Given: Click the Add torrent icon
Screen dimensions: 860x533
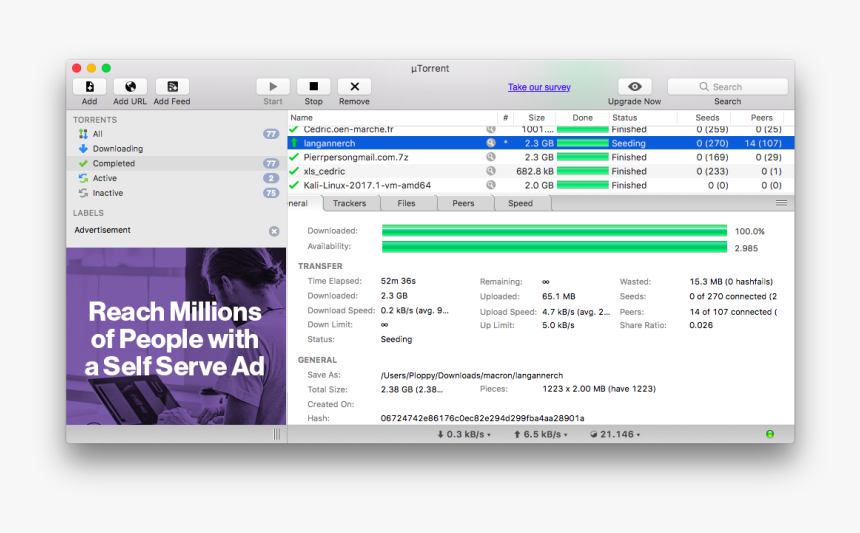Looking at the screenshot, I should pyautogui.click(x=89, y=87).
